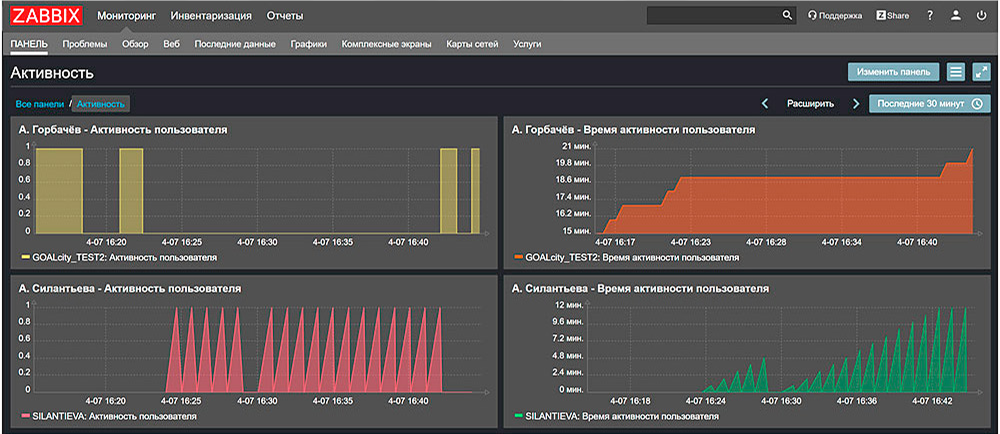Click the ZABBIX logo
The width and height of the screenshot is (1000, 434).
tap(46, 16)
